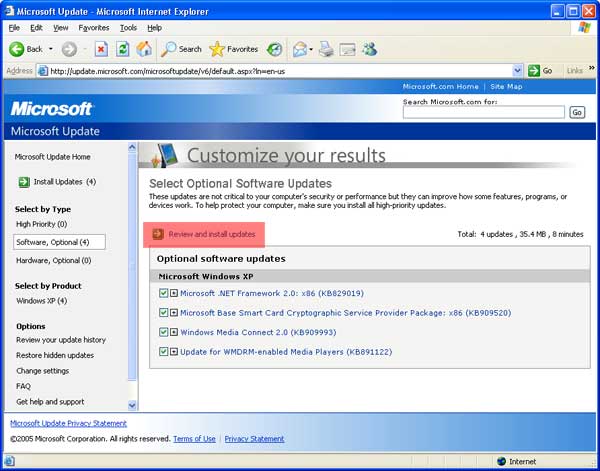Image resolution: width=600 pixels, height=471 pixels.
Task: Click the green Install Updates arrow icon
Action: point(24,182)
